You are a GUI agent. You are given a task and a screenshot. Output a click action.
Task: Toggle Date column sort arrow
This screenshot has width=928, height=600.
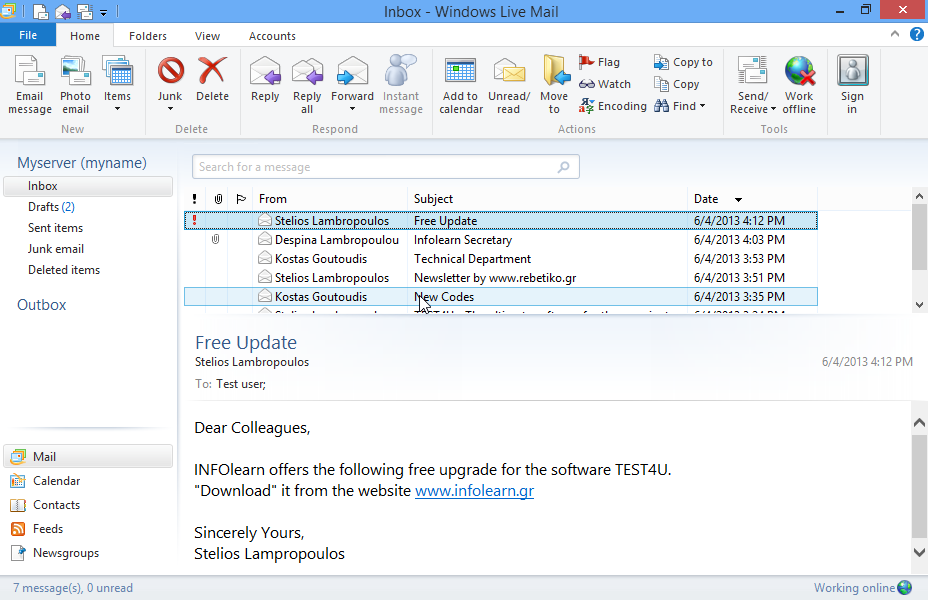coord(738,199)
